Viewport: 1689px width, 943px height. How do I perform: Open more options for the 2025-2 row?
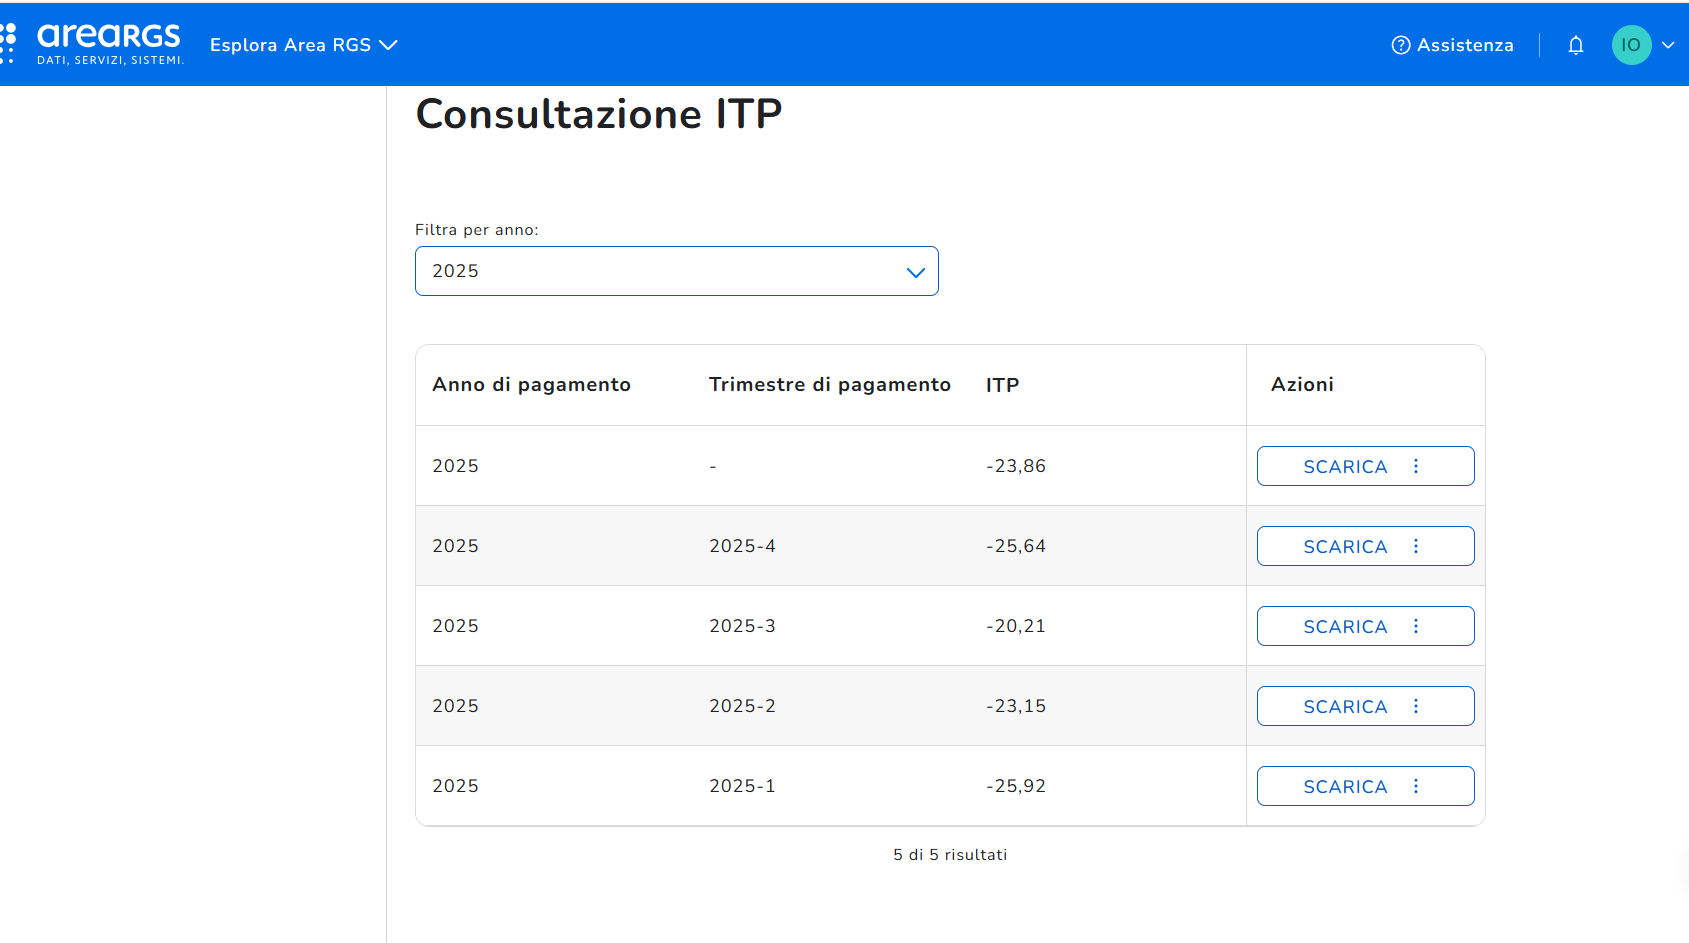point(1416,706)
